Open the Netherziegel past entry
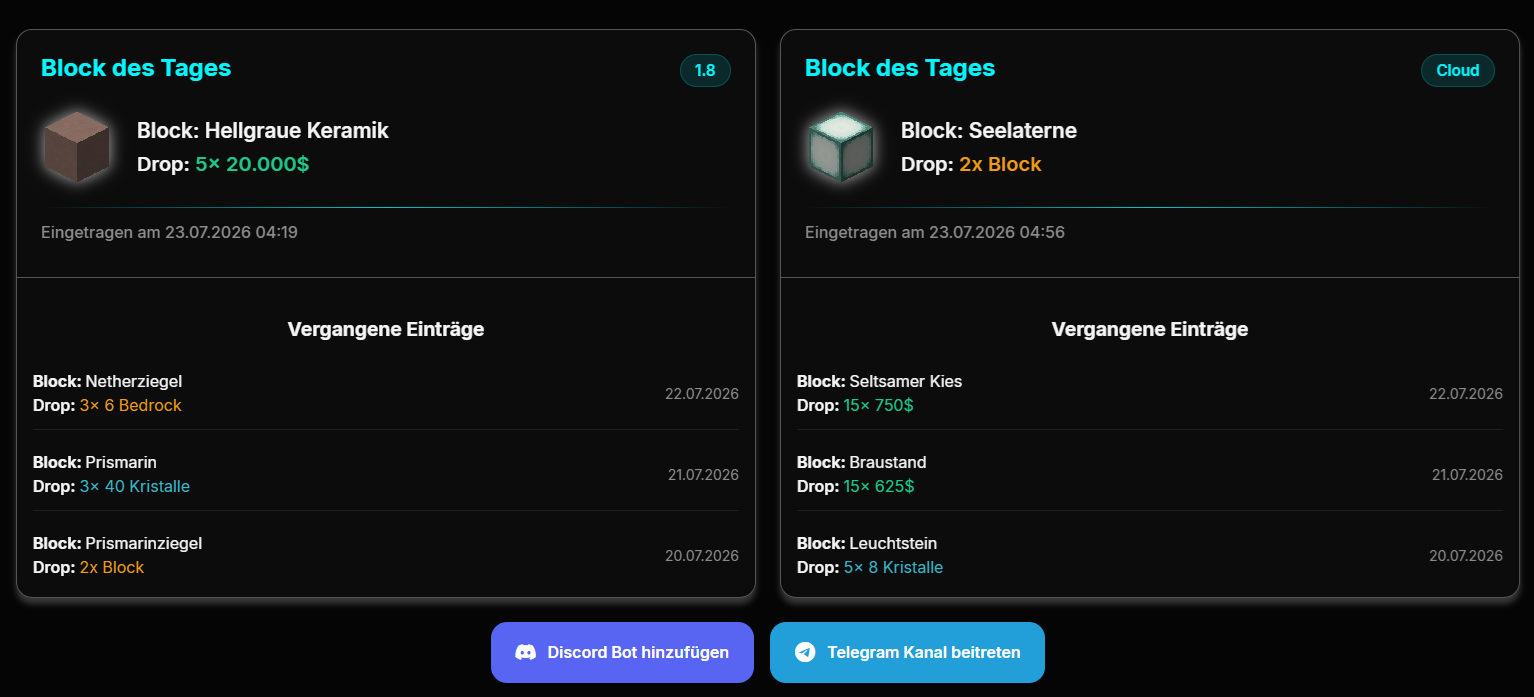 pos(386,393)
